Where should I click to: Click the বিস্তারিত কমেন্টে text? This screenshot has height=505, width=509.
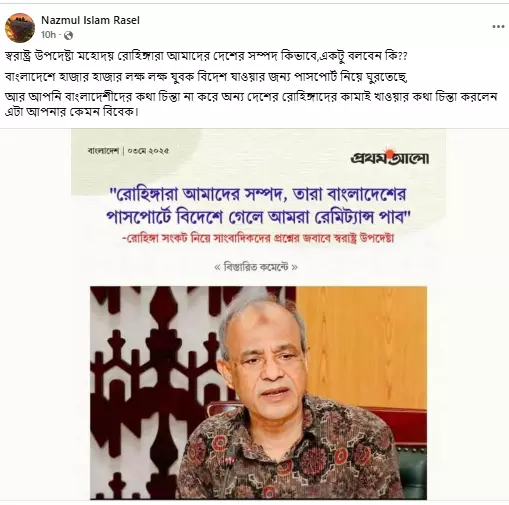point(256,267)
